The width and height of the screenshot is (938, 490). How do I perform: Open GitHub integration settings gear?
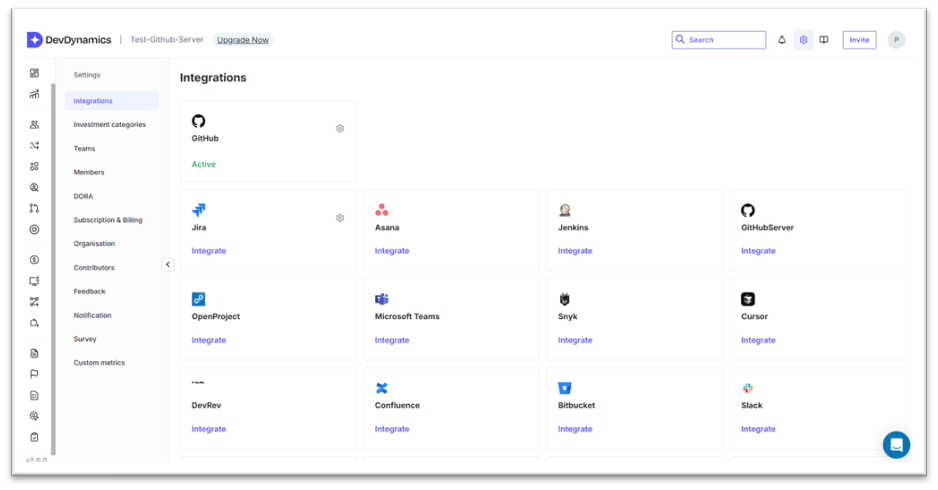tap(340, 129)
